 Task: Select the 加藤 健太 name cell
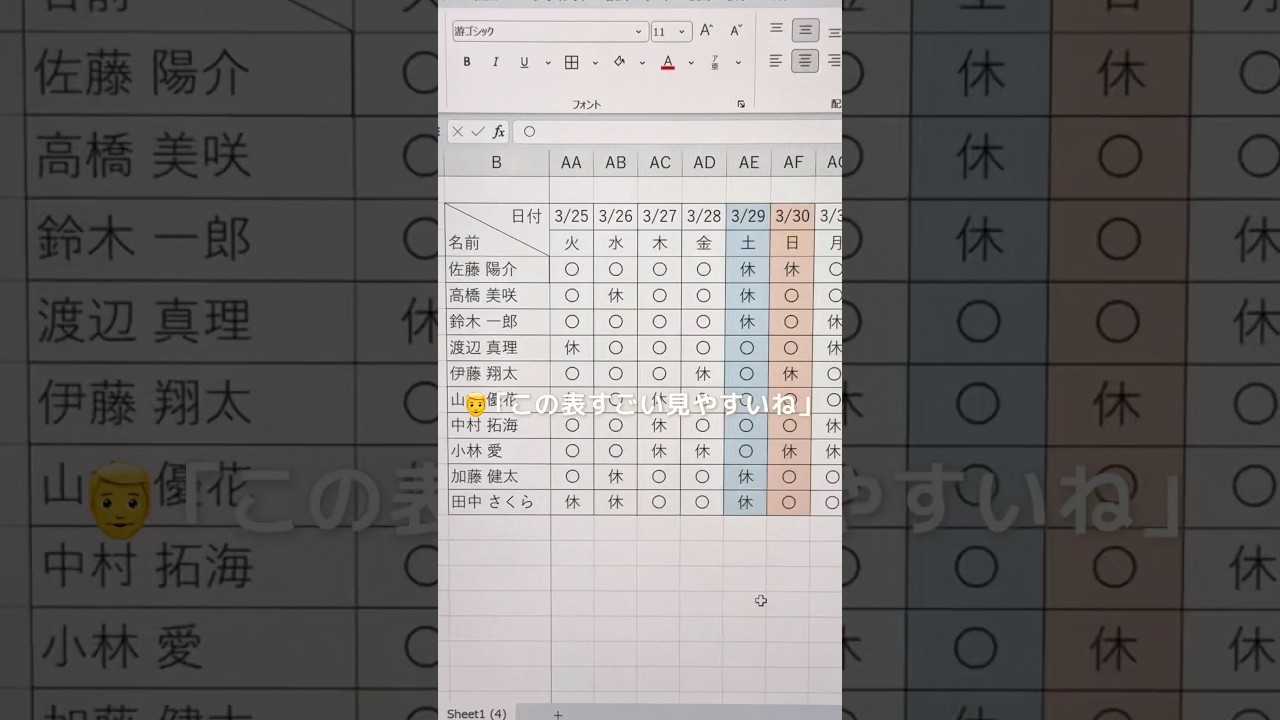point(497,477)
